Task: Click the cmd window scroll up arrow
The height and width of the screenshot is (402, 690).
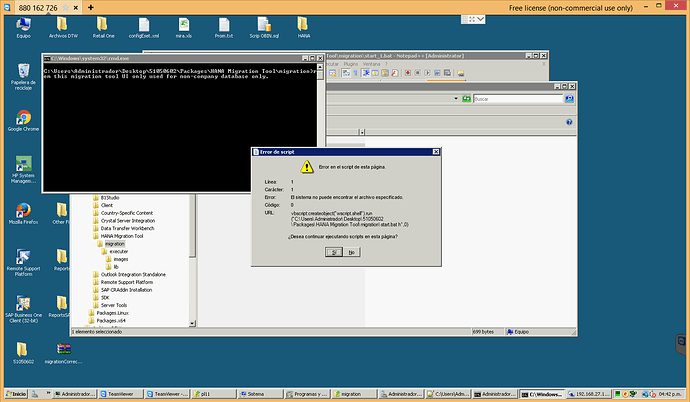Action: [320, 67]
